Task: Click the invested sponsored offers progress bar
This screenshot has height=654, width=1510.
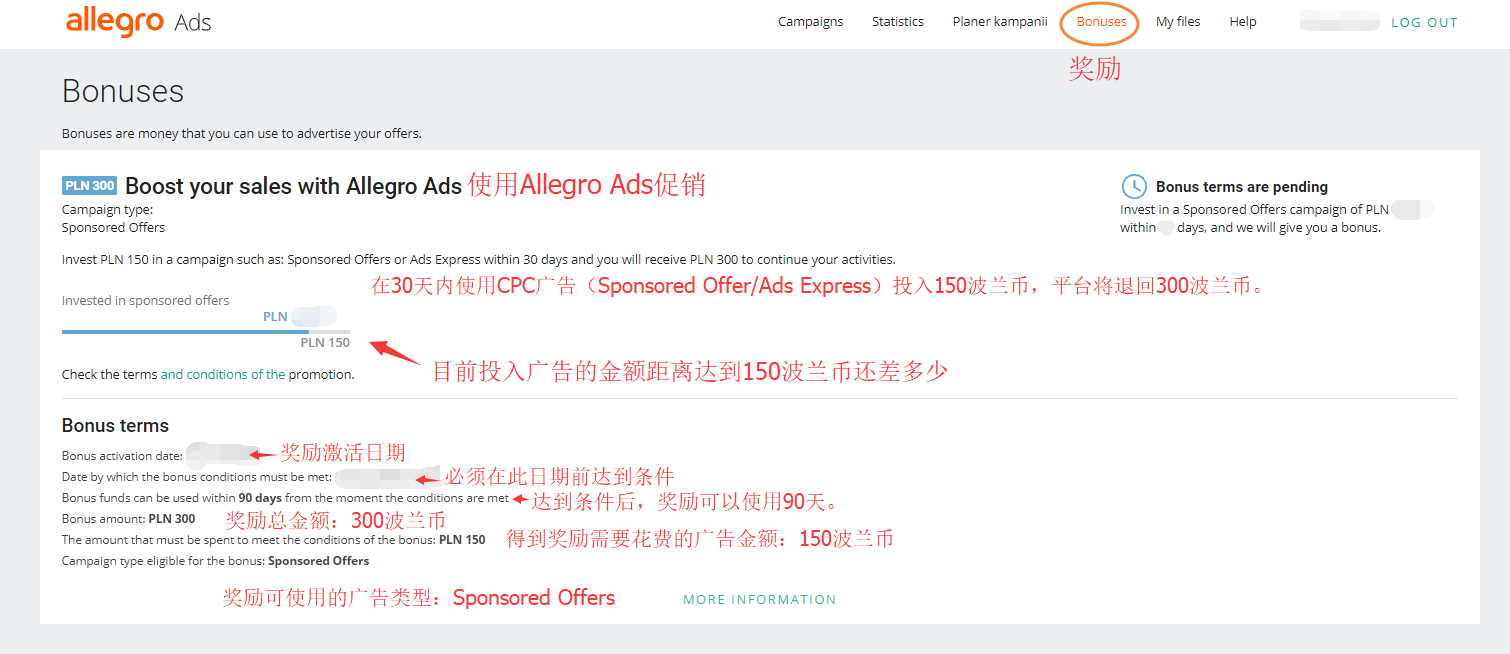Action: [206, 331]
